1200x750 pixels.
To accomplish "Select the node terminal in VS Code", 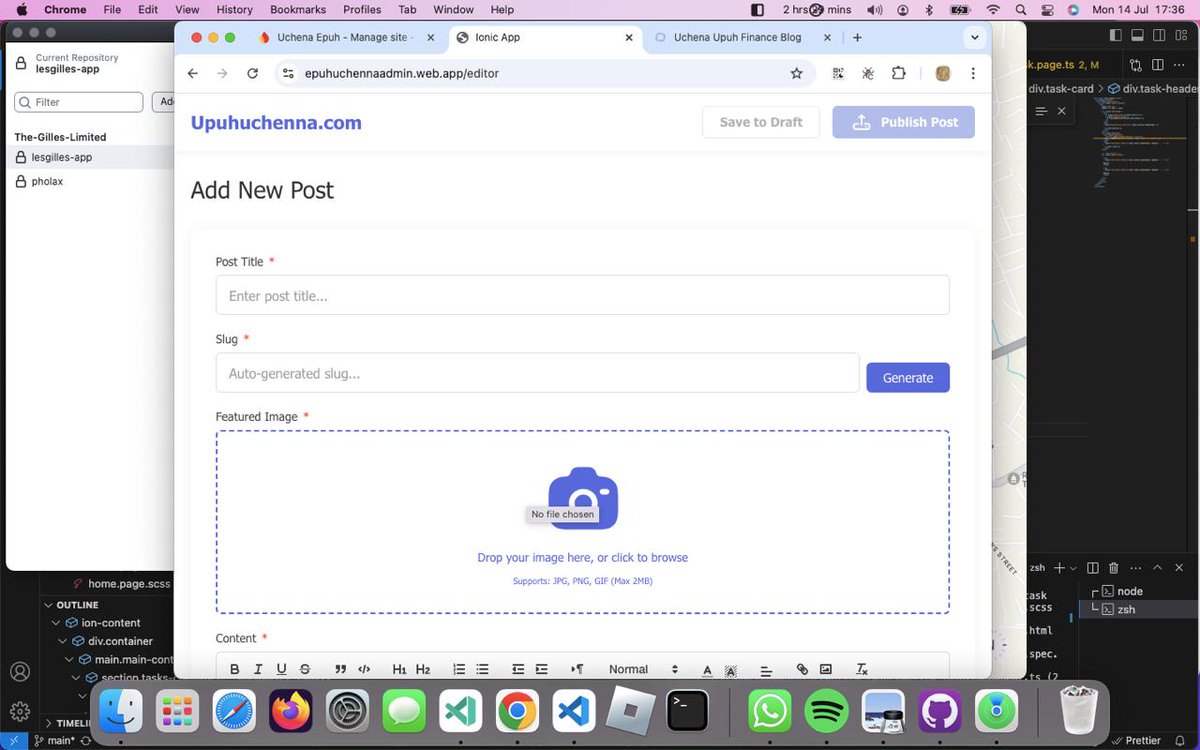I will click(x=1129, y=591).
